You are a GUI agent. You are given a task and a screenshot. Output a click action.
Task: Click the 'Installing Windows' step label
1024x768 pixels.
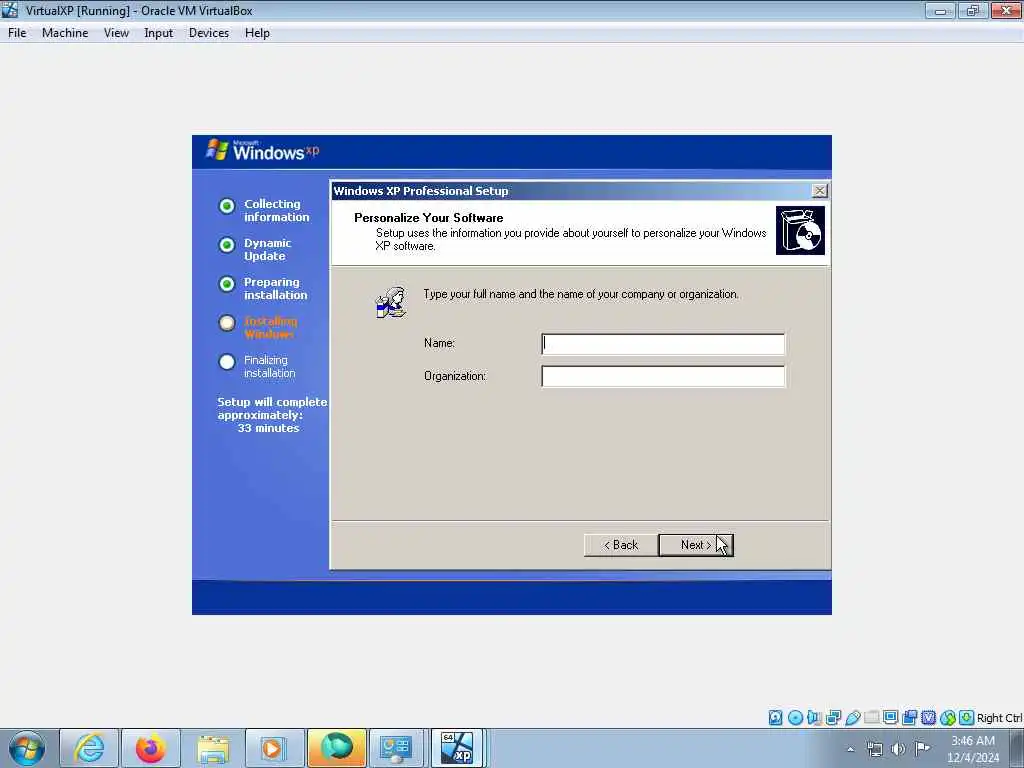pos(270,327)
